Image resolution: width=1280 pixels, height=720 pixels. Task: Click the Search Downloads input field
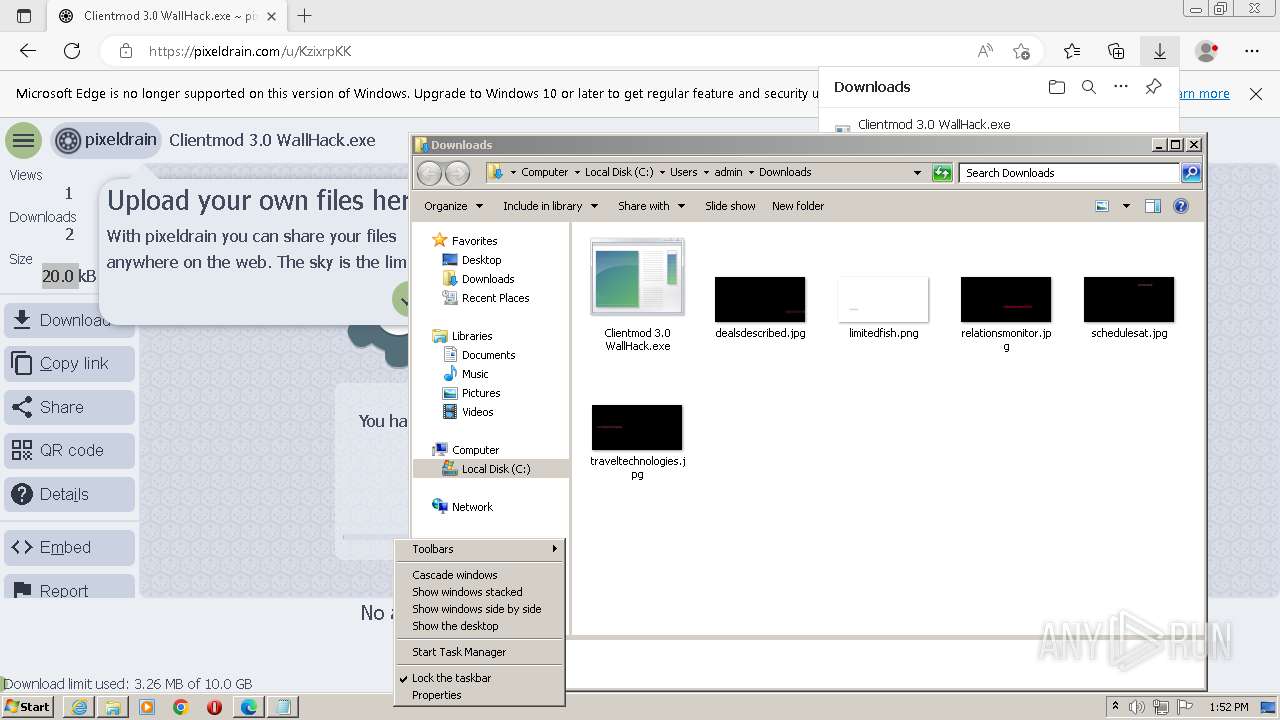pos(1069,172)
